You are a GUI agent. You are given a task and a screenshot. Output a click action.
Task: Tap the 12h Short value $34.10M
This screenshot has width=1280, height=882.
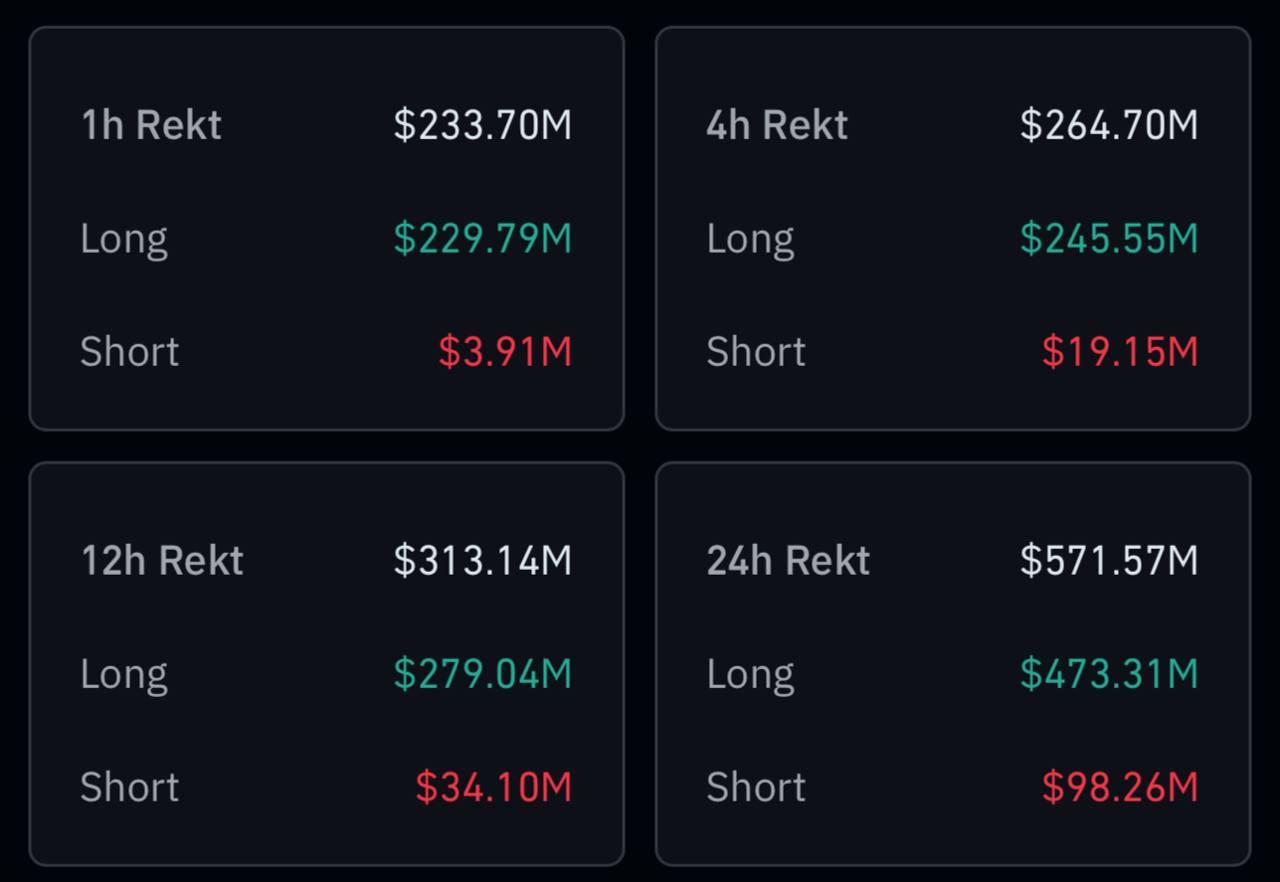click(x=493, y=787)
